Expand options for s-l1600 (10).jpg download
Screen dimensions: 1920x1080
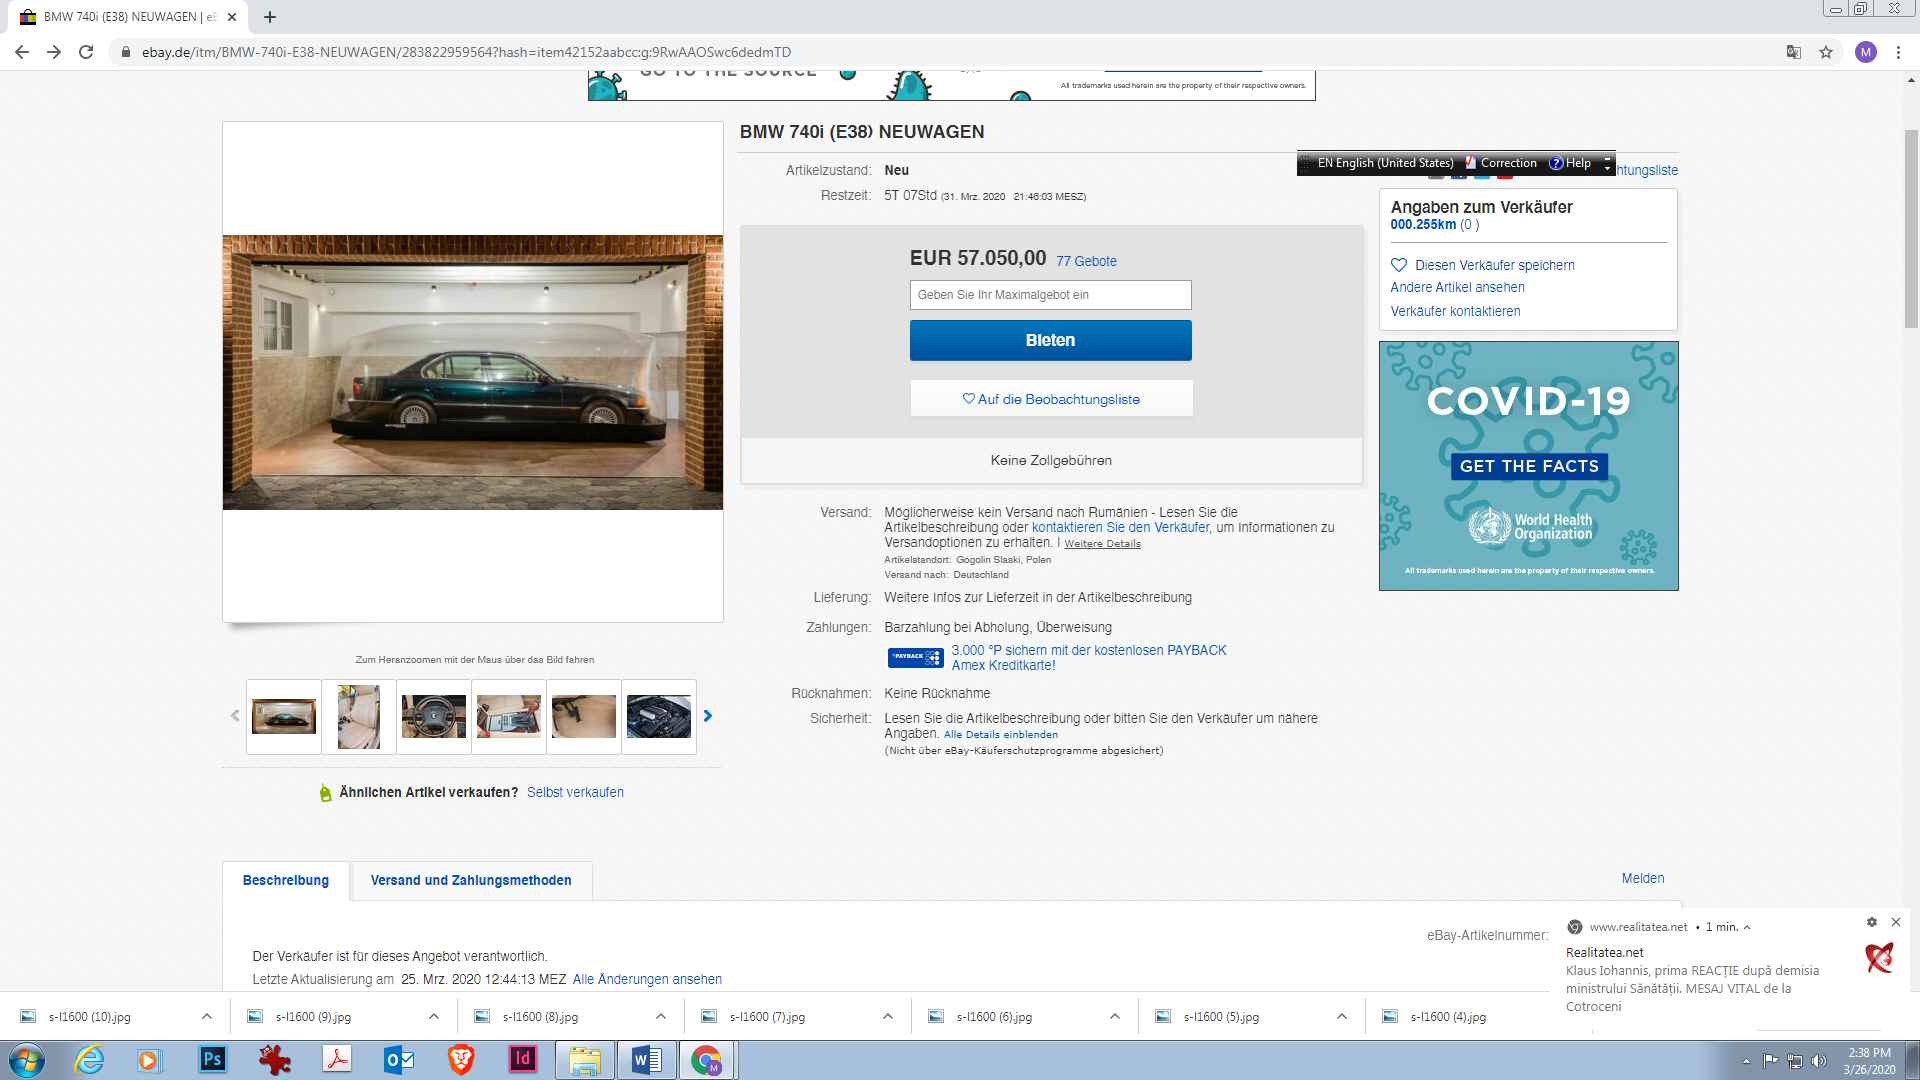pos(207,1016)
